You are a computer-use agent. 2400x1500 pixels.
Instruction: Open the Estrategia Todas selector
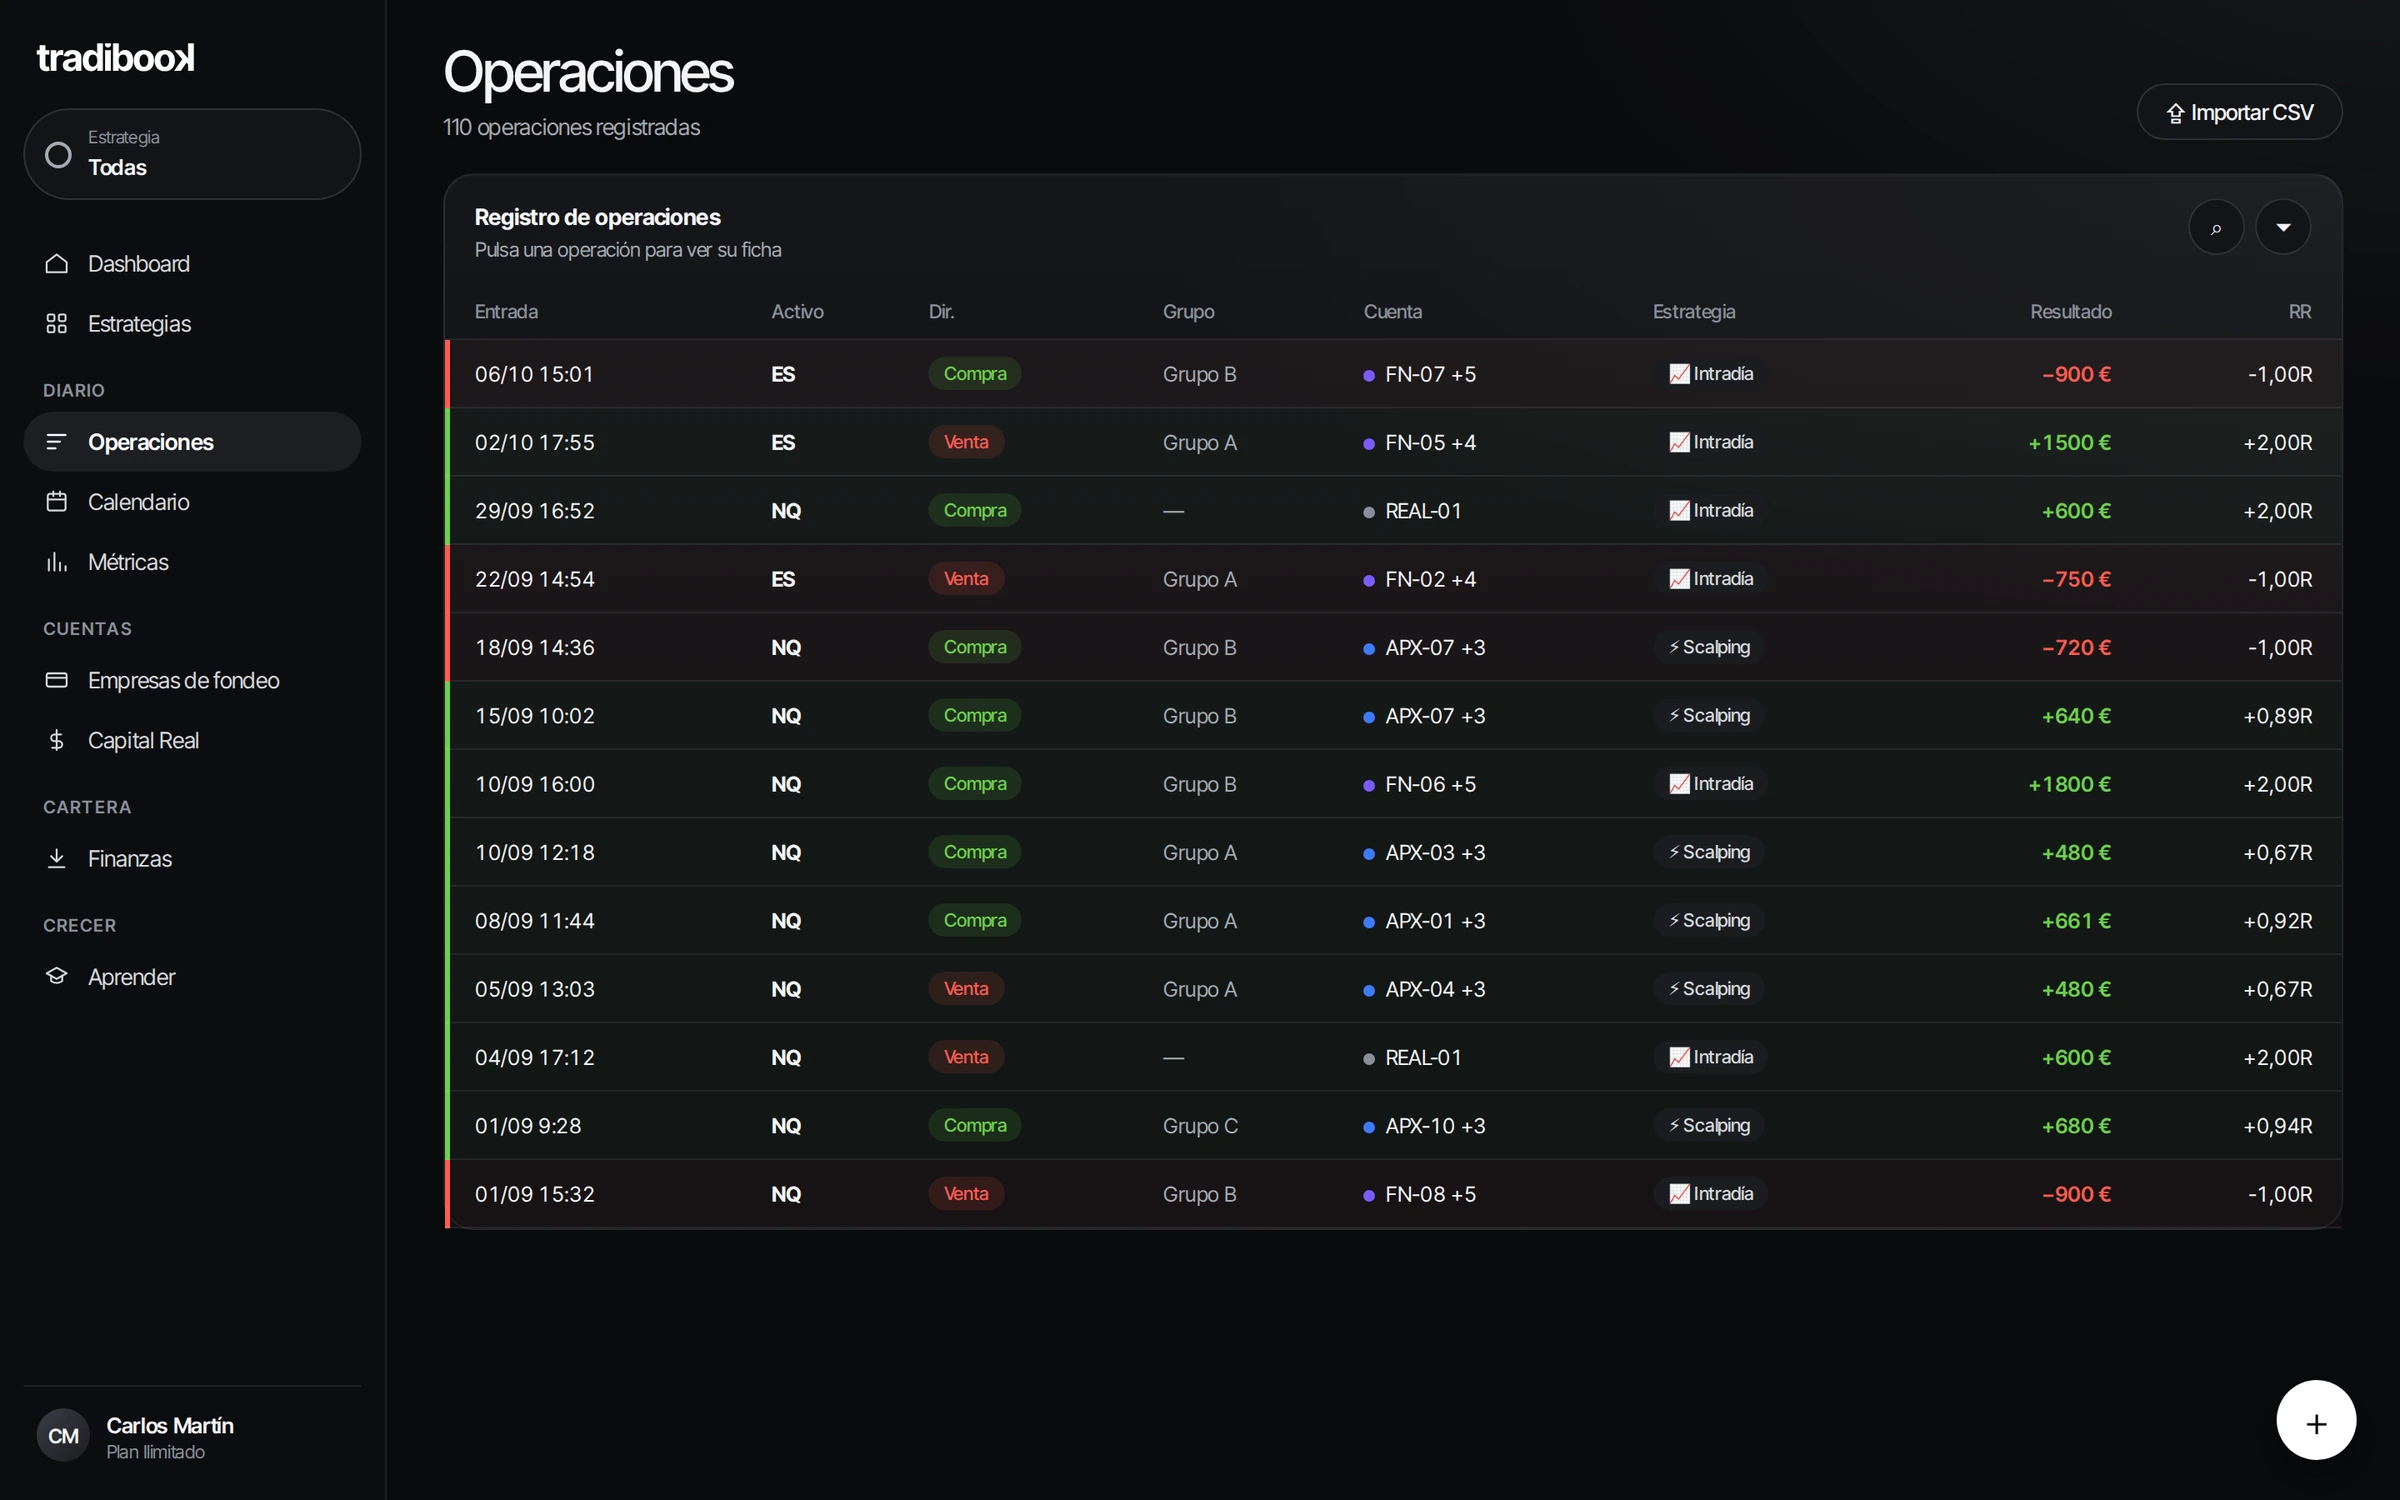pos(192,154)
